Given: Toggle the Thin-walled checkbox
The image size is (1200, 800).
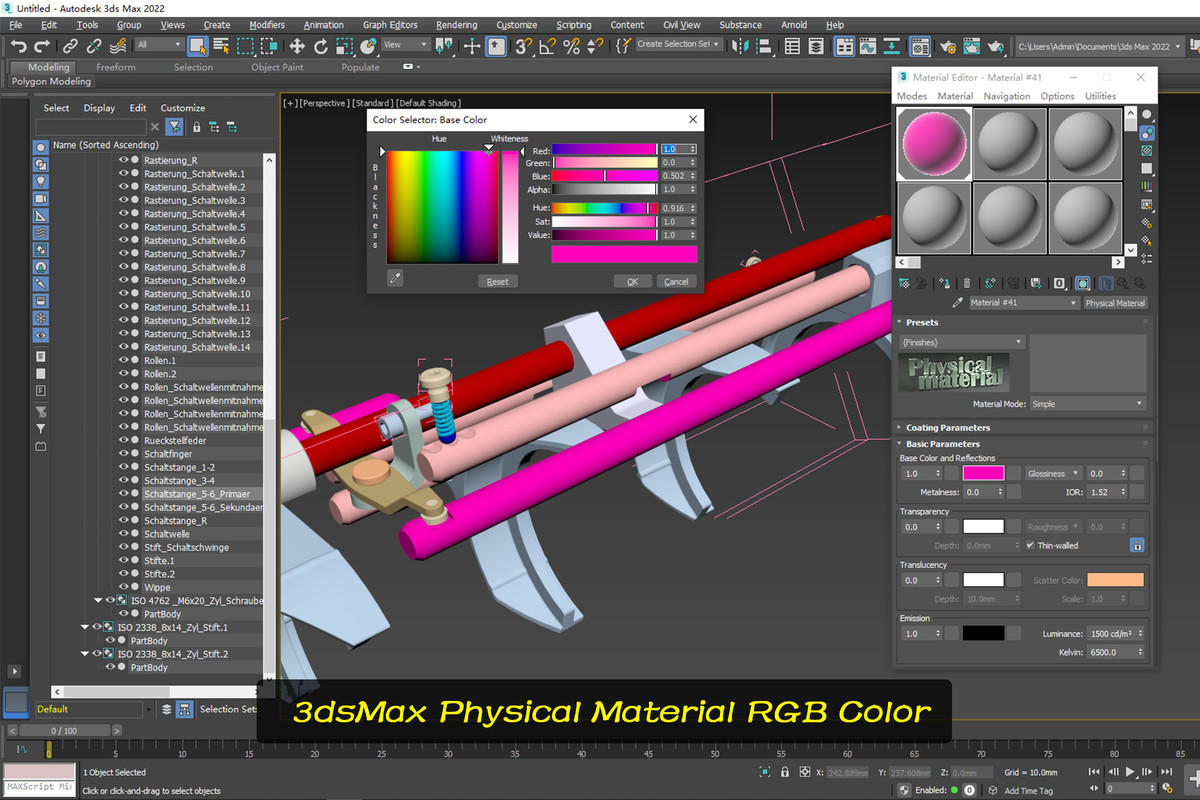Looking at the screenshot, I should click(x=1031, y=545).
